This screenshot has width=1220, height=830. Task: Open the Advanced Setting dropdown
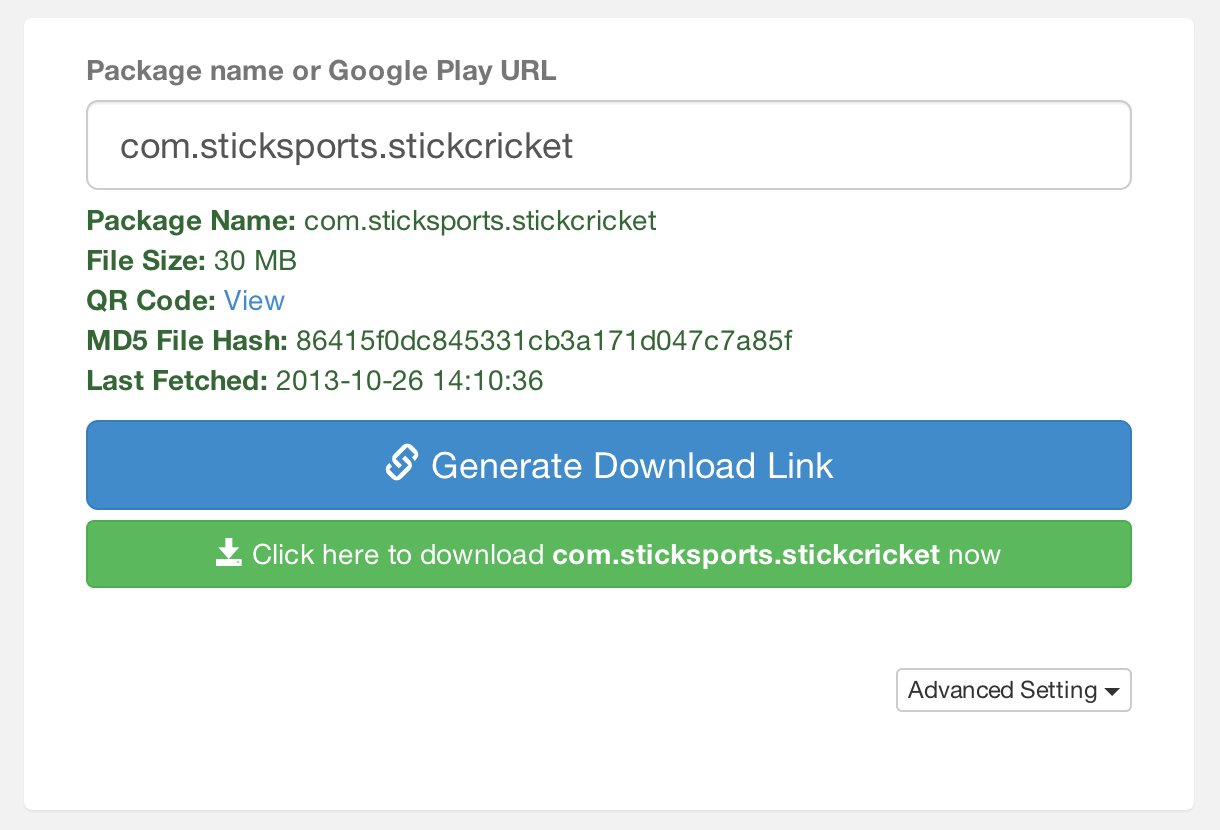1013,690
